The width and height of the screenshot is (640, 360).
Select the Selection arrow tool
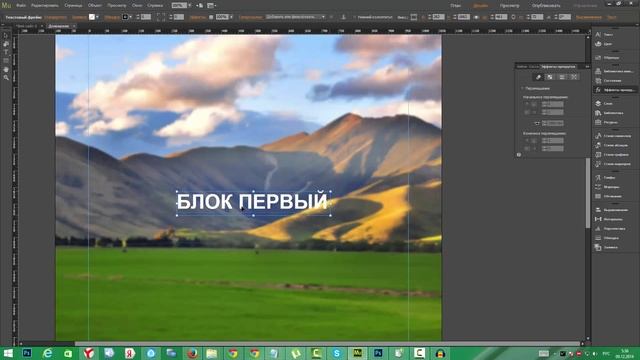coord(6,36)
